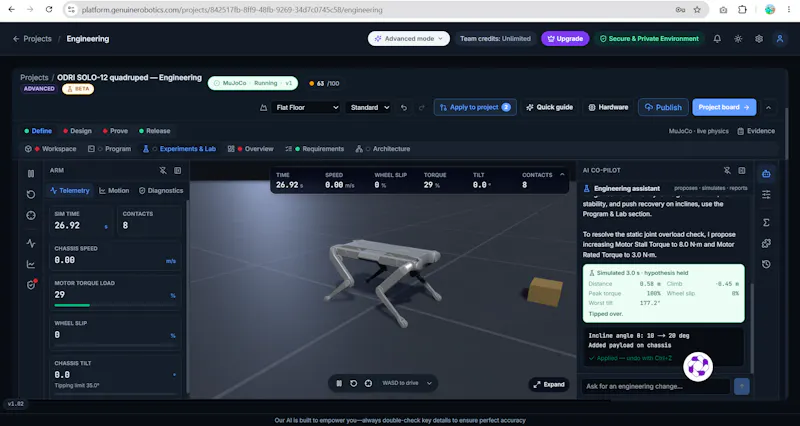The width and height of the screenshot is (800, 426).
Task: Go back with the Projects arrow link
Action: coord(32,39)
